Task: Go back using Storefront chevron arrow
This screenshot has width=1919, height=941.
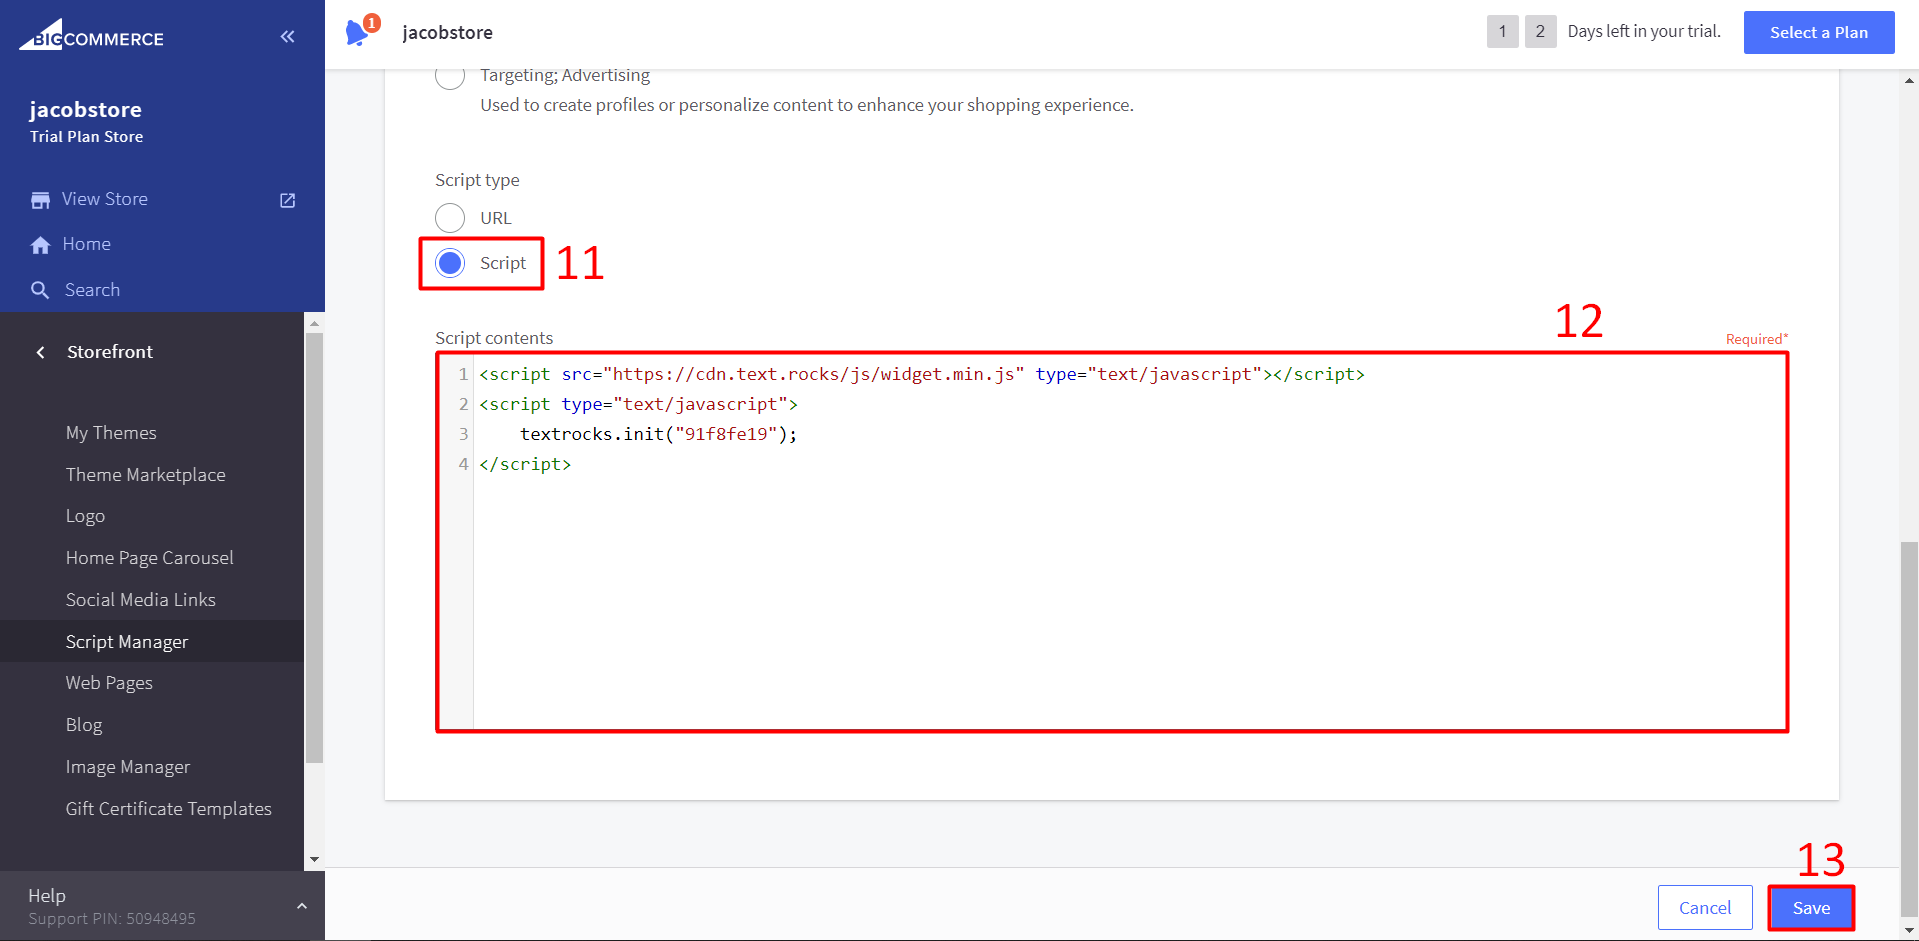Action: [40, 352]
